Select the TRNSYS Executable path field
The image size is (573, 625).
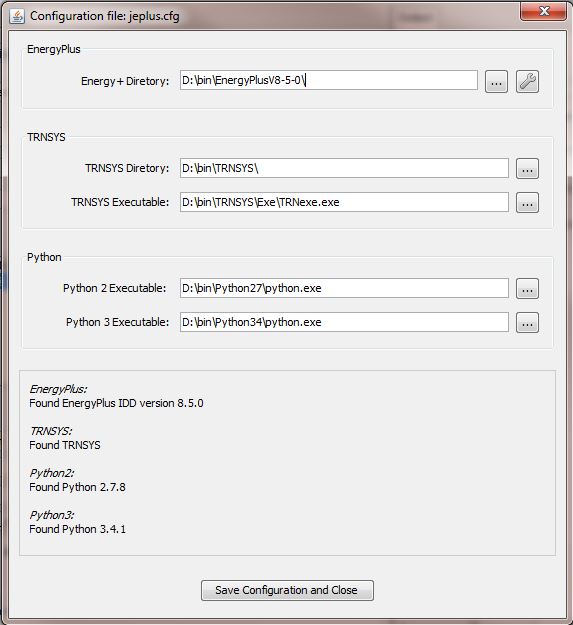click(344, 202)
